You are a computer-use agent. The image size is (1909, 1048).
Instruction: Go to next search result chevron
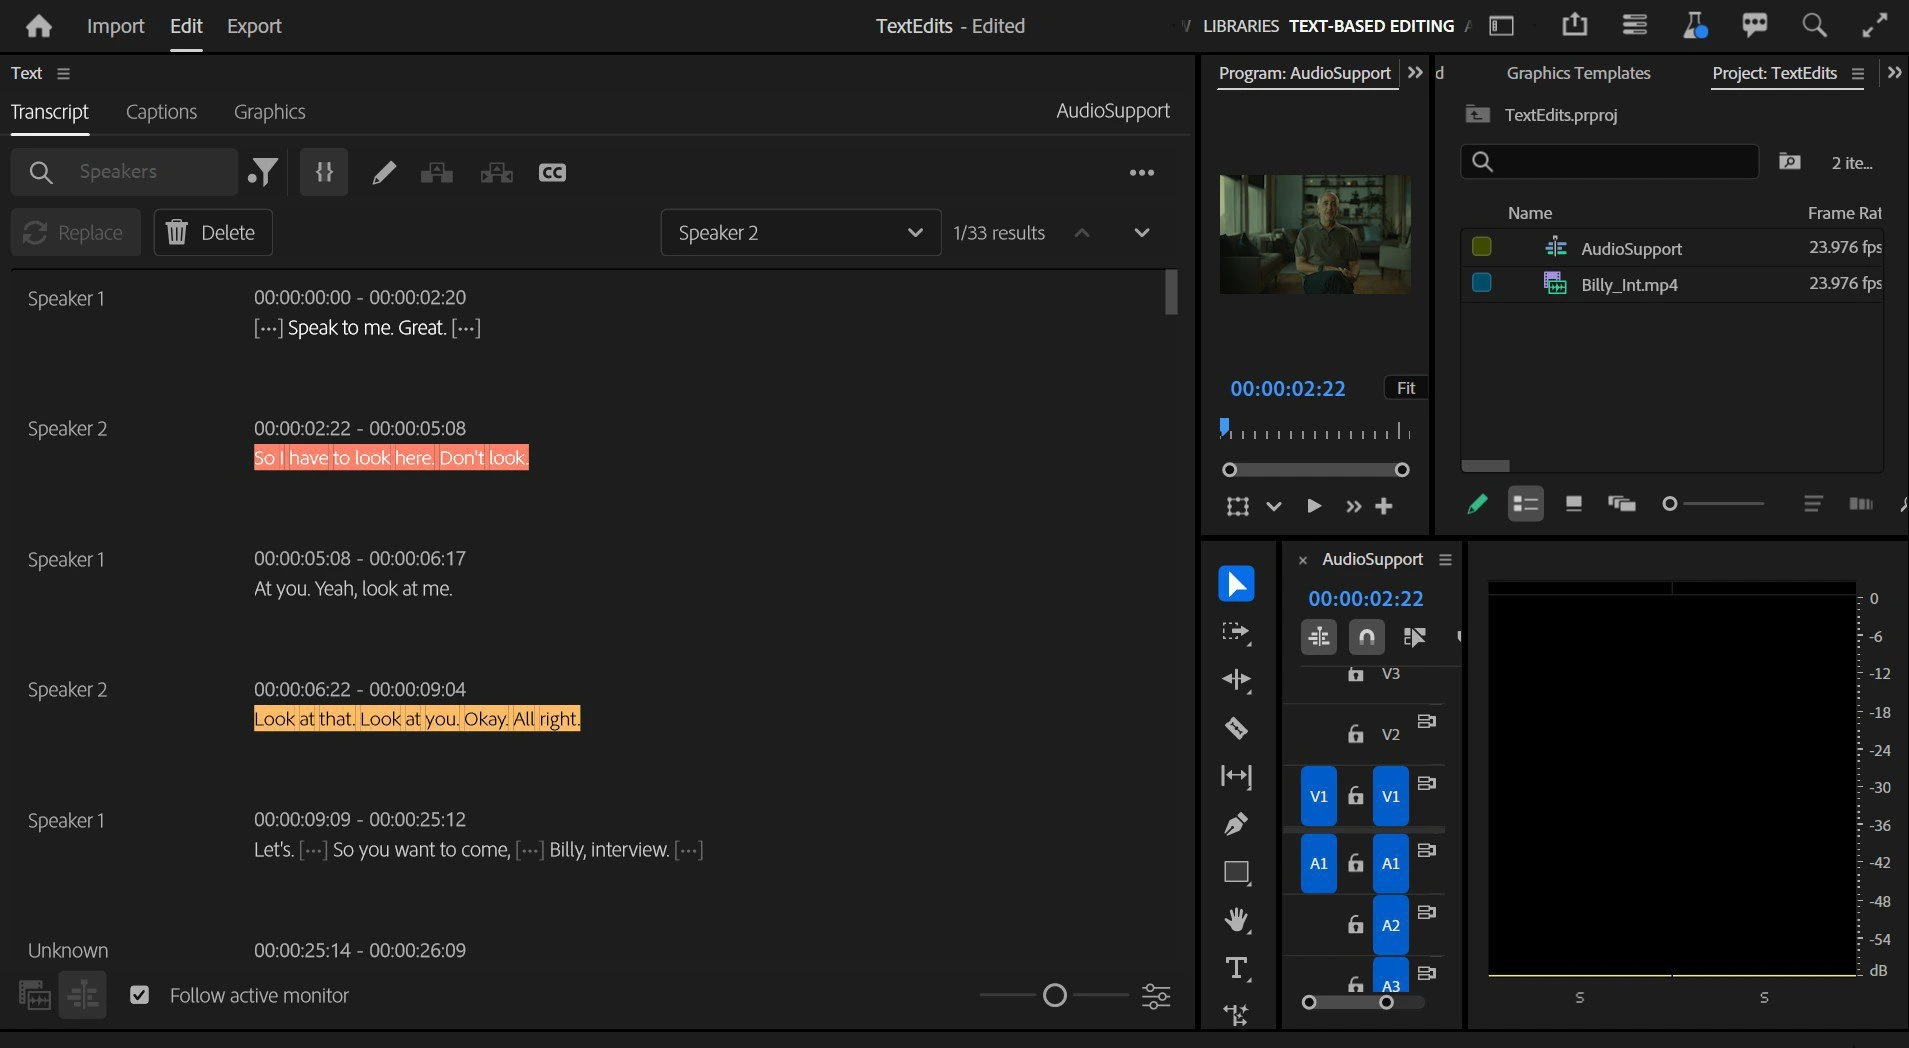pyautogui.click(x=1141, y=233)
